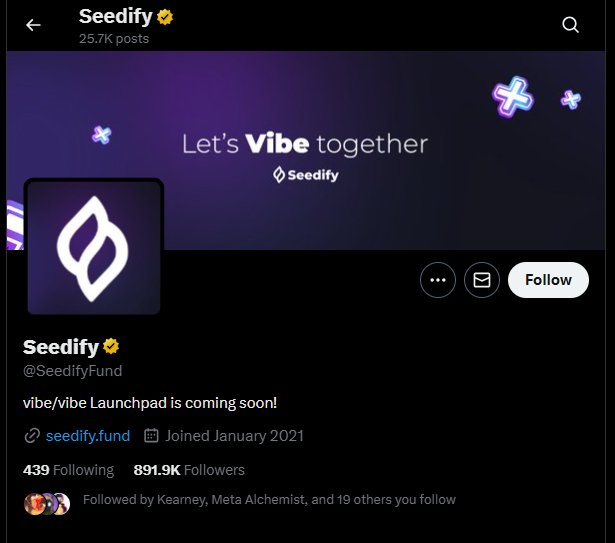View the 439 Following list
This screenshot has height=543, width=615.
(x=69, y=470)
